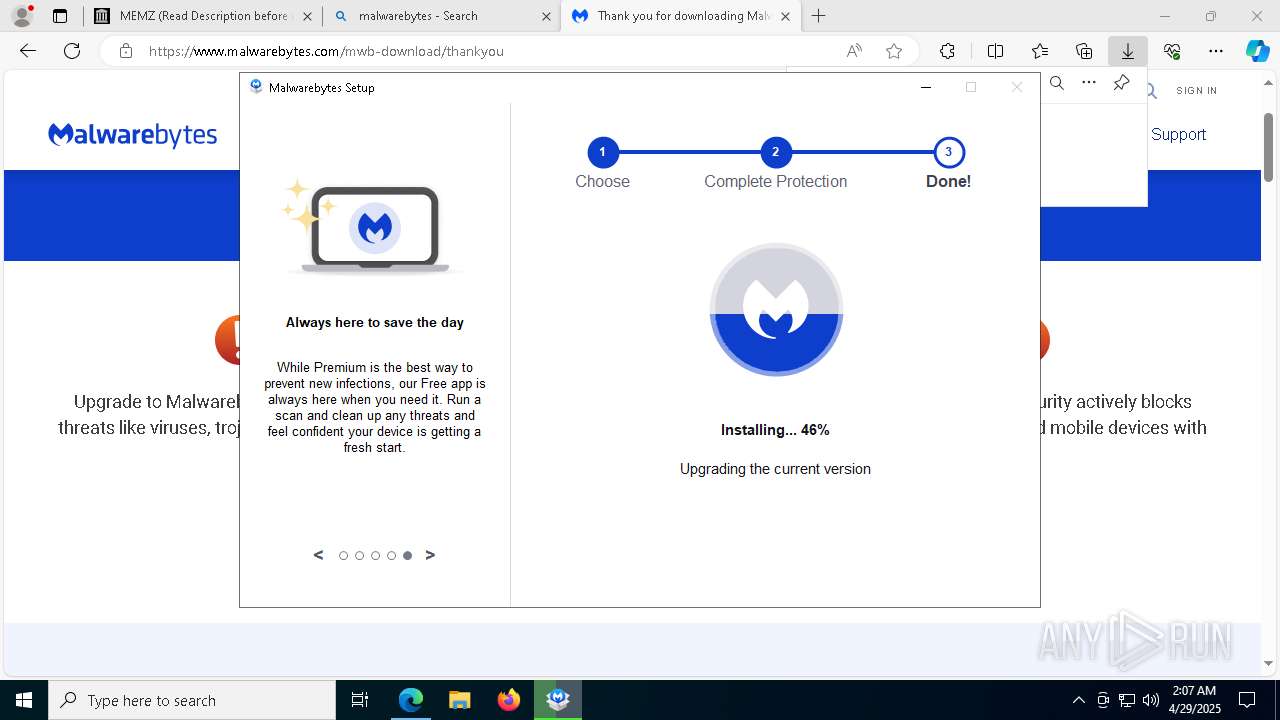Open the Favorites list icon
1280x720 pixels.
pos(1040,51)
